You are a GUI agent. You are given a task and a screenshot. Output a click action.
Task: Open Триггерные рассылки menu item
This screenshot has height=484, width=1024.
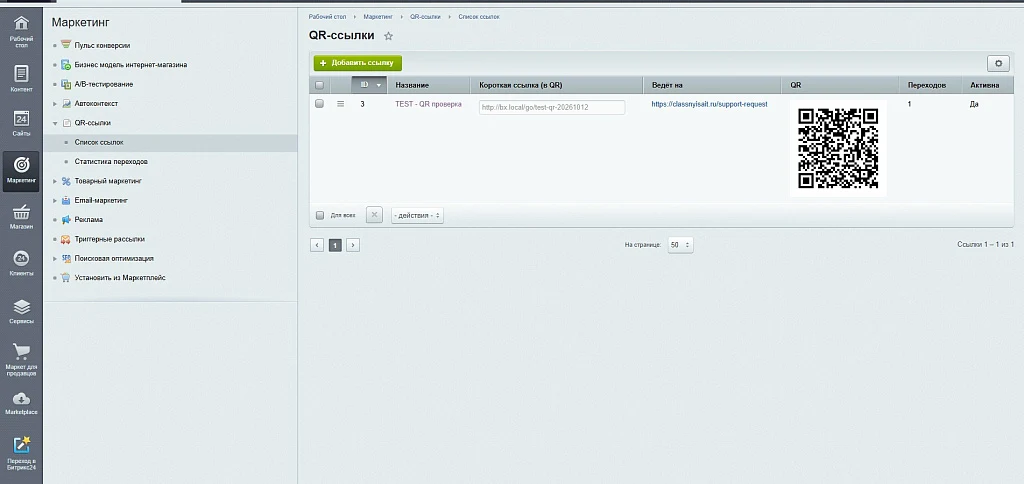110,239
